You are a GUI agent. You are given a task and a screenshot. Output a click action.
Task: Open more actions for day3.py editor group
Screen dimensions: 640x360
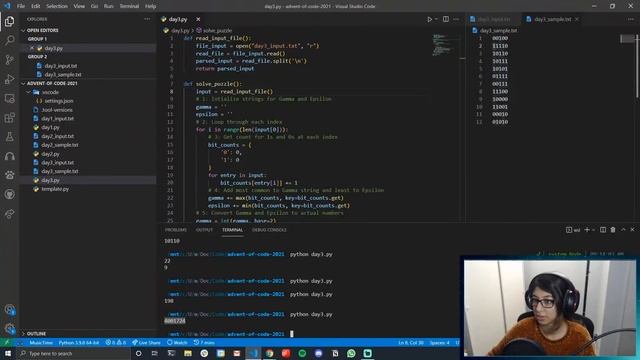tap(456, 19)
